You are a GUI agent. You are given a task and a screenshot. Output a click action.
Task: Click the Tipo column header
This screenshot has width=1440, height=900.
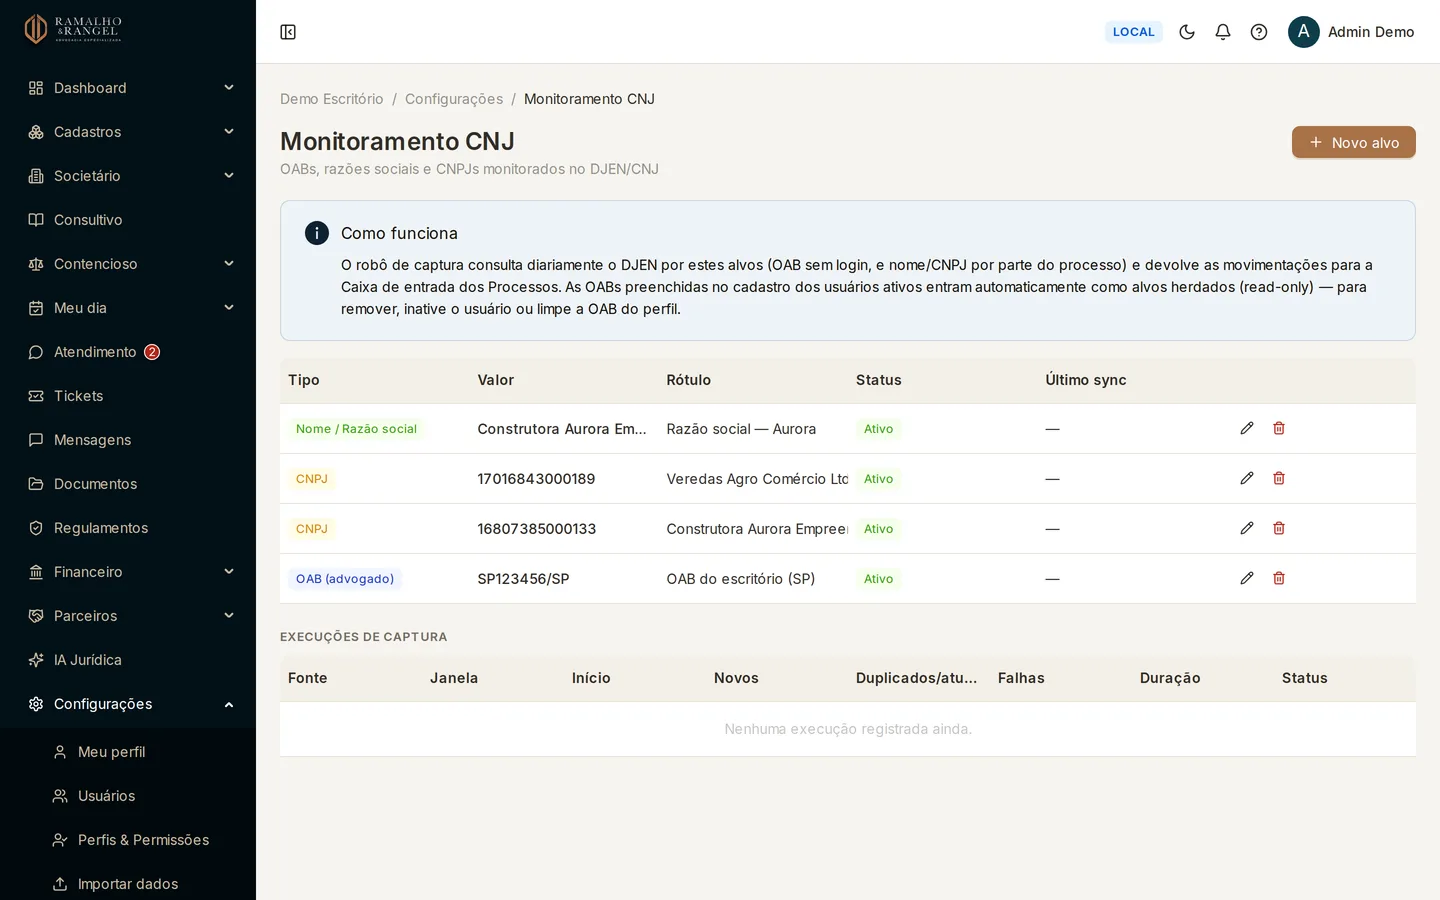click(x=304, y=380)
